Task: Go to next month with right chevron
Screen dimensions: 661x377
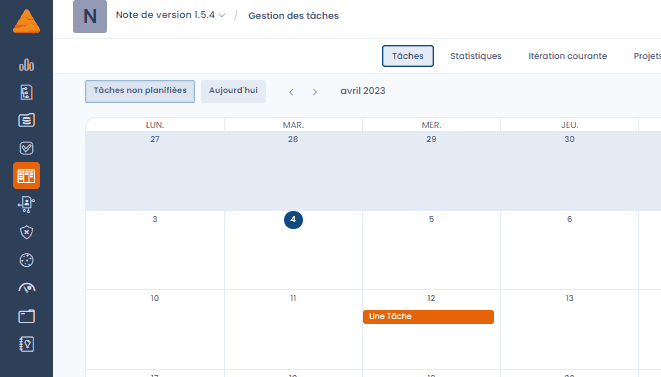Action: (314, 92)
